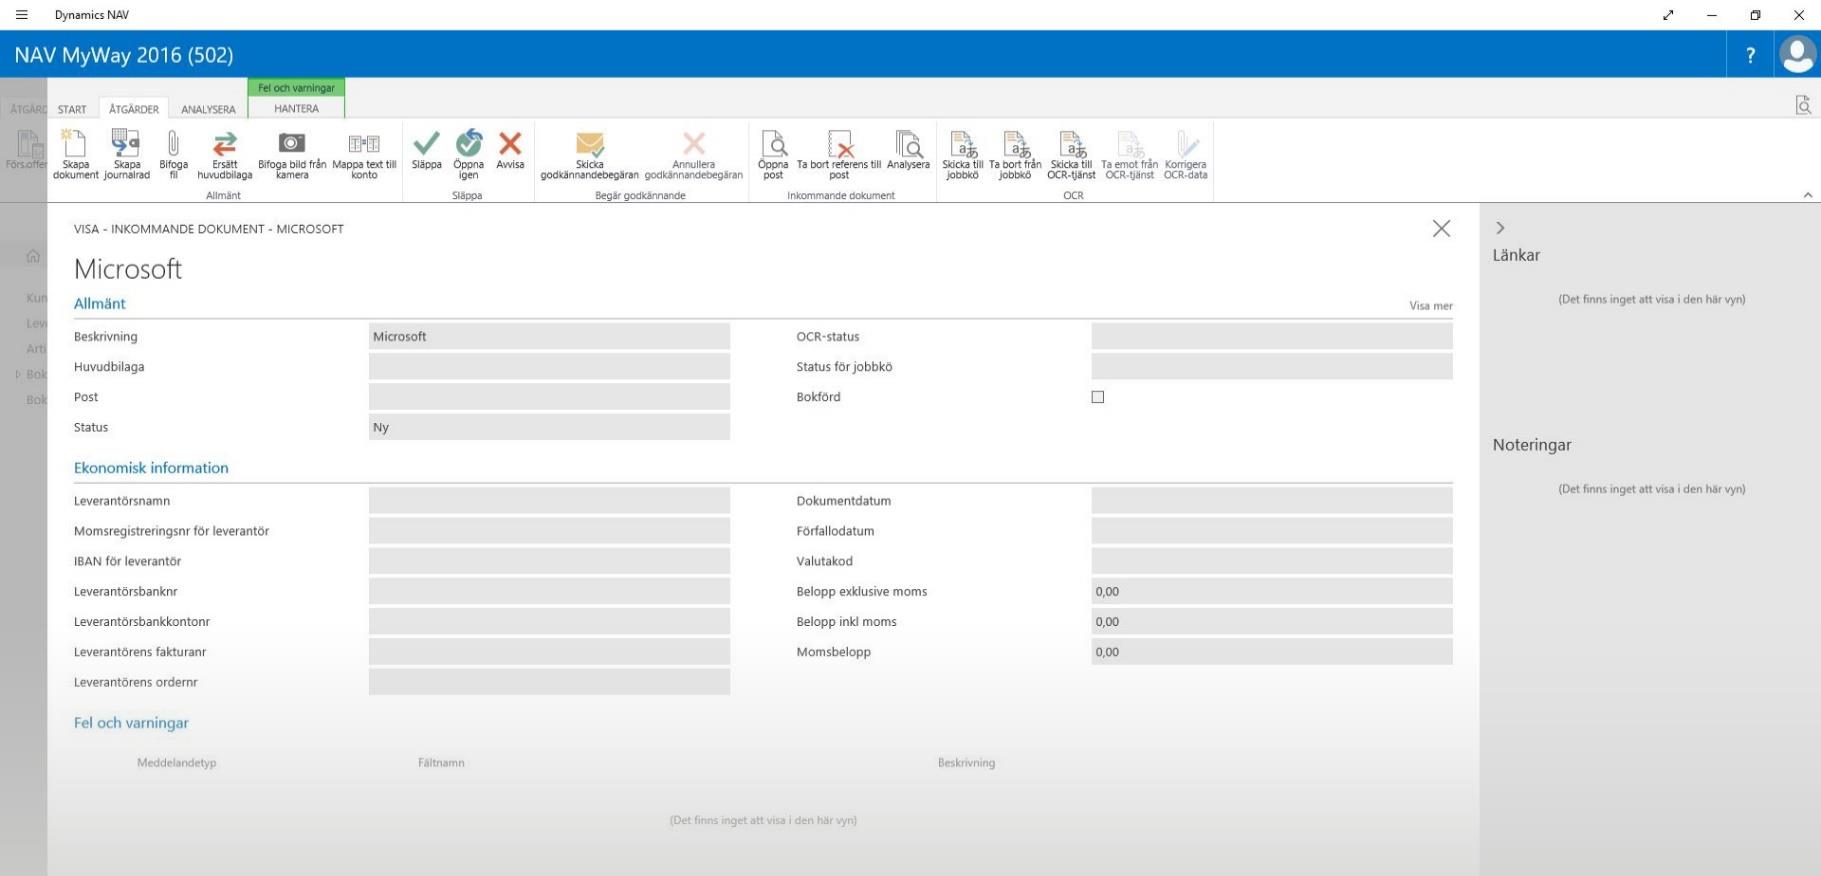The height and width of the screenshot is (876, 1821).
Task: Click the Korrigera OCR-data icon
Action: coord(1186,144)
